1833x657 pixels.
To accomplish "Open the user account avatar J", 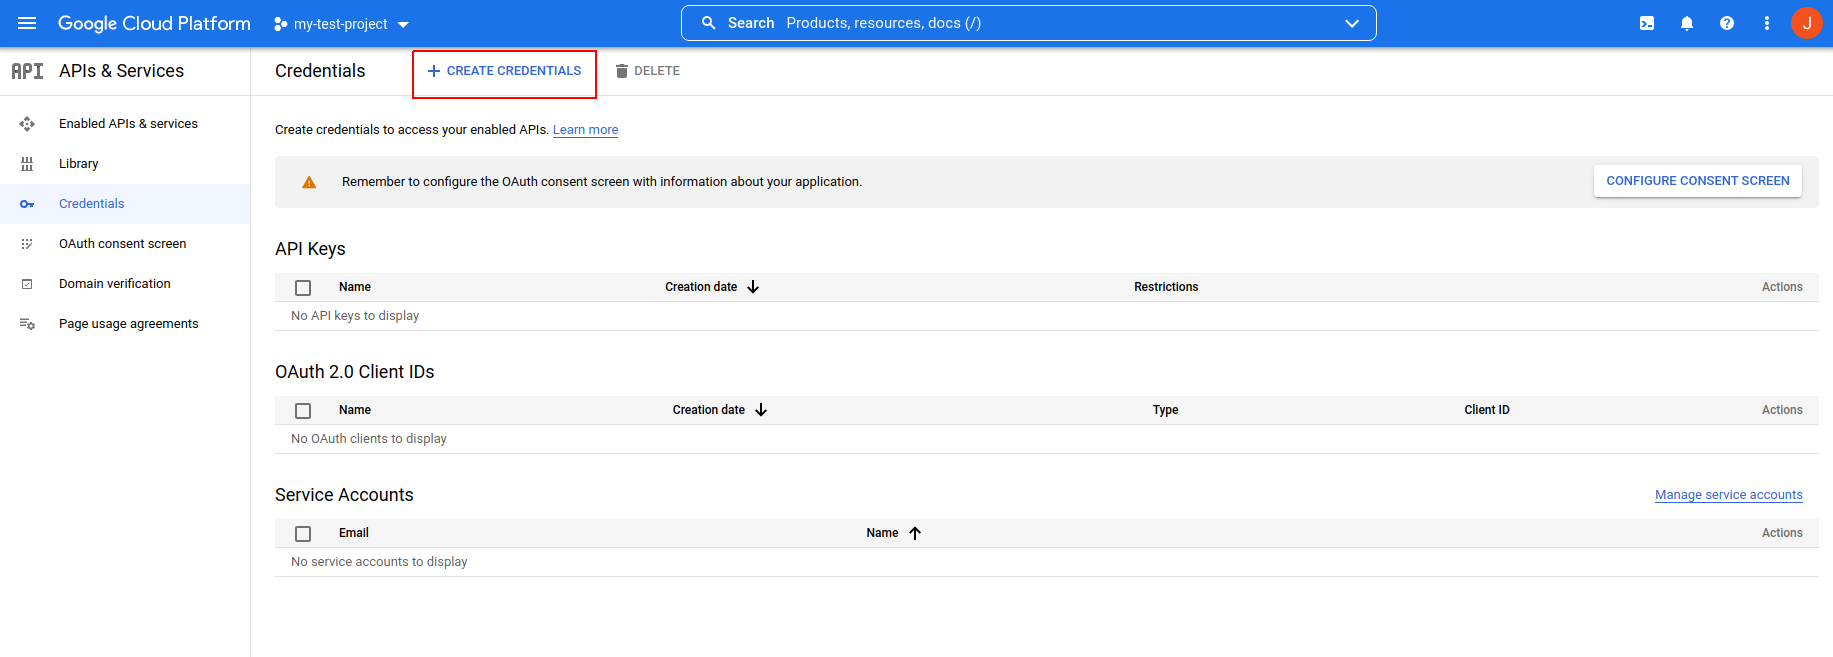I will click(1807, 23).
